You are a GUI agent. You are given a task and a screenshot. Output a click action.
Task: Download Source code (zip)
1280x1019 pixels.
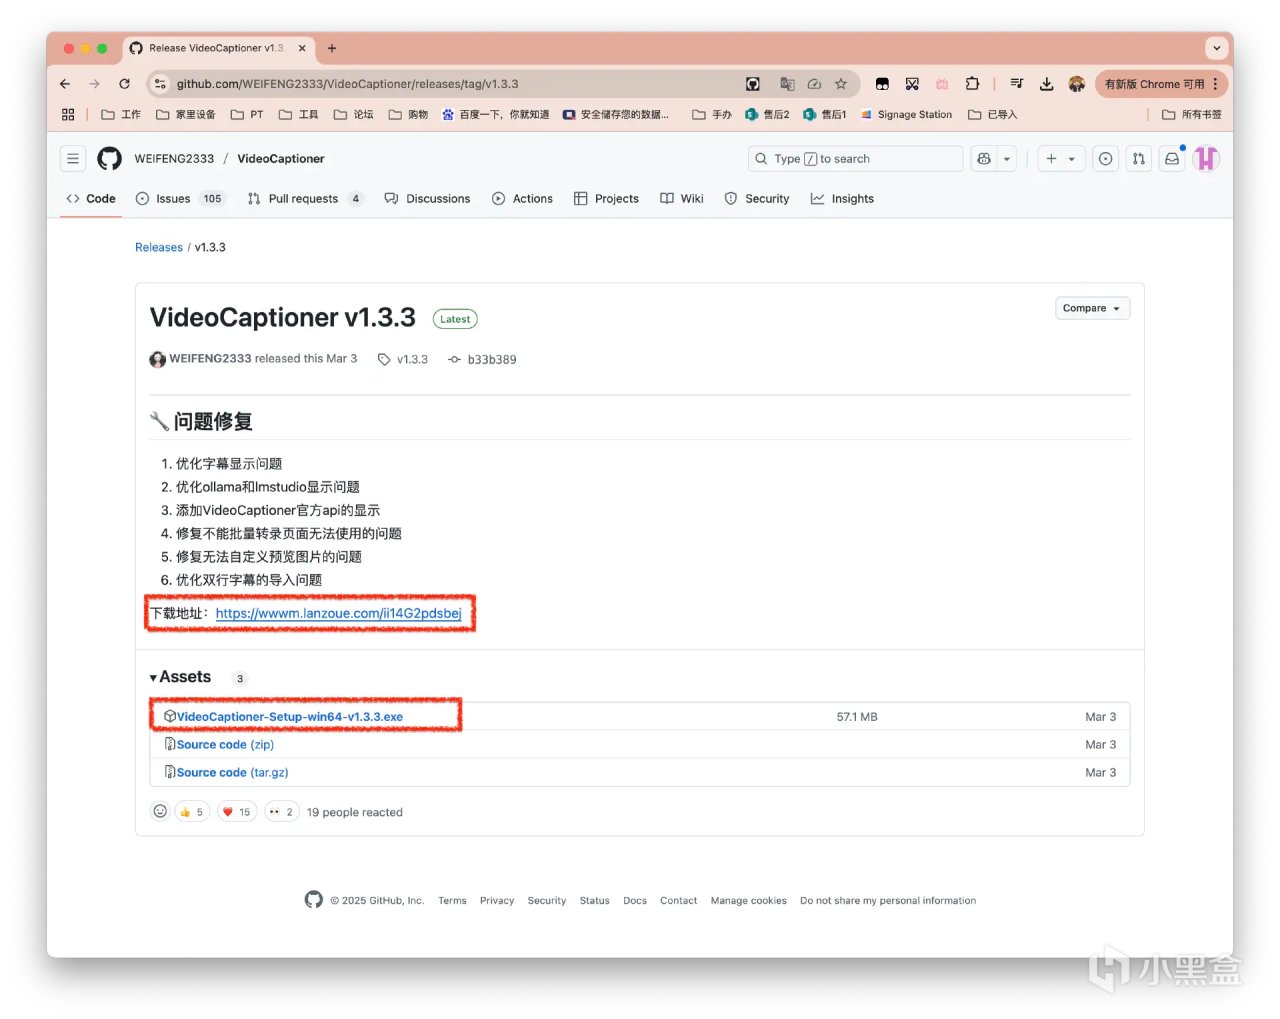tap(225, 745)
